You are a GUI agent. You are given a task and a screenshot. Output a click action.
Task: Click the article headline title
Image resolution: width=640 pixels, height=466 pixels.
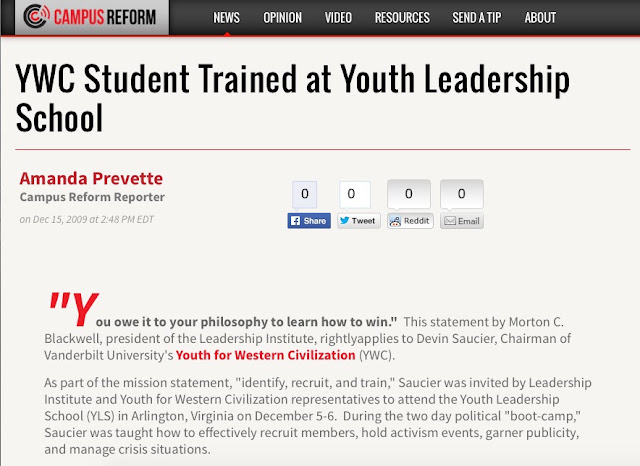point(292,98)
